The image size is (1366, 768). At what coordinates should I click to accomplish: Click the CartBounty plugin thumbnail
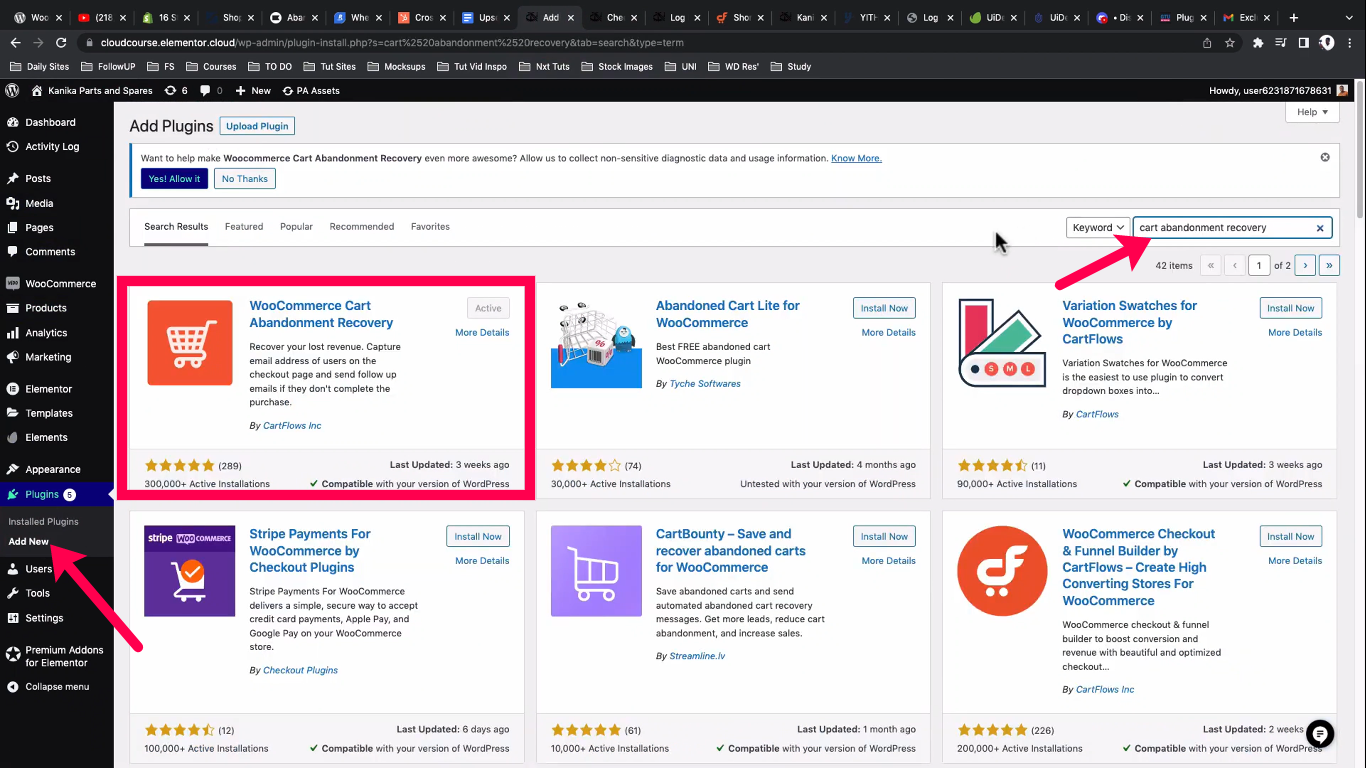[596, 571]
